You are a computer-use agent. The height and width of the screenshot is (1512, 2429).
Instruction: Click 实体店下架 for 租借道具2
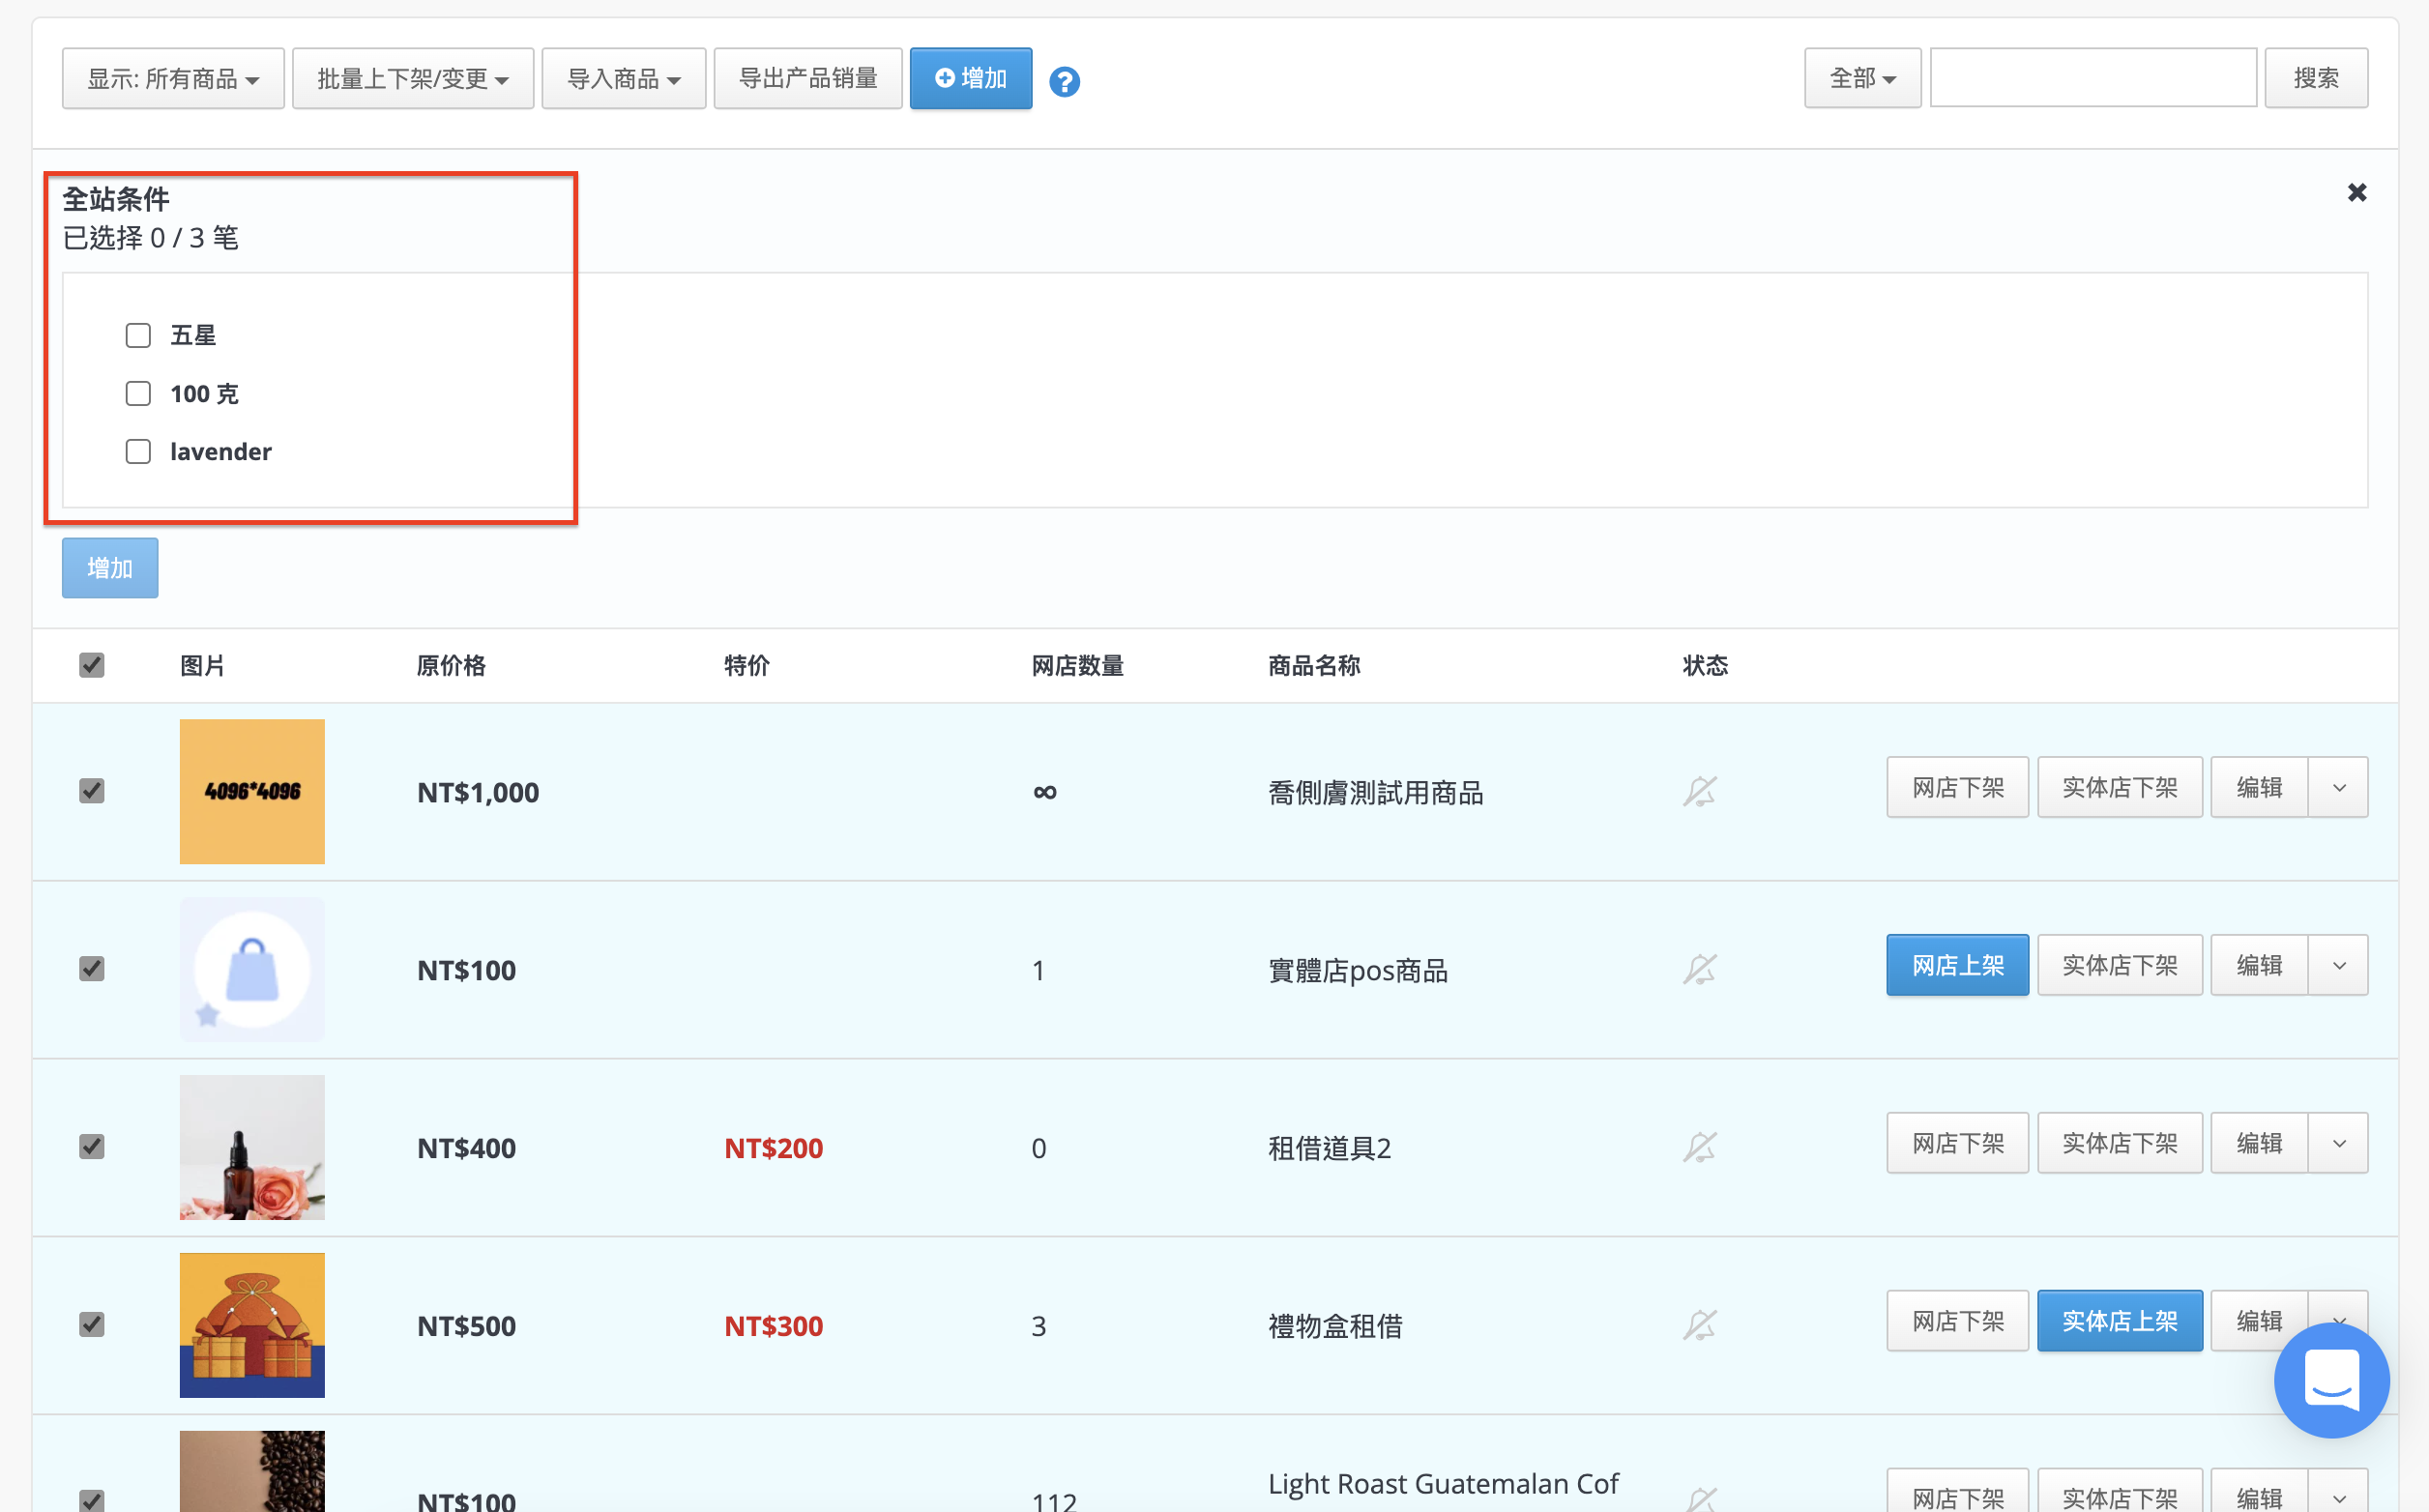click(x=2119, y=1144)
